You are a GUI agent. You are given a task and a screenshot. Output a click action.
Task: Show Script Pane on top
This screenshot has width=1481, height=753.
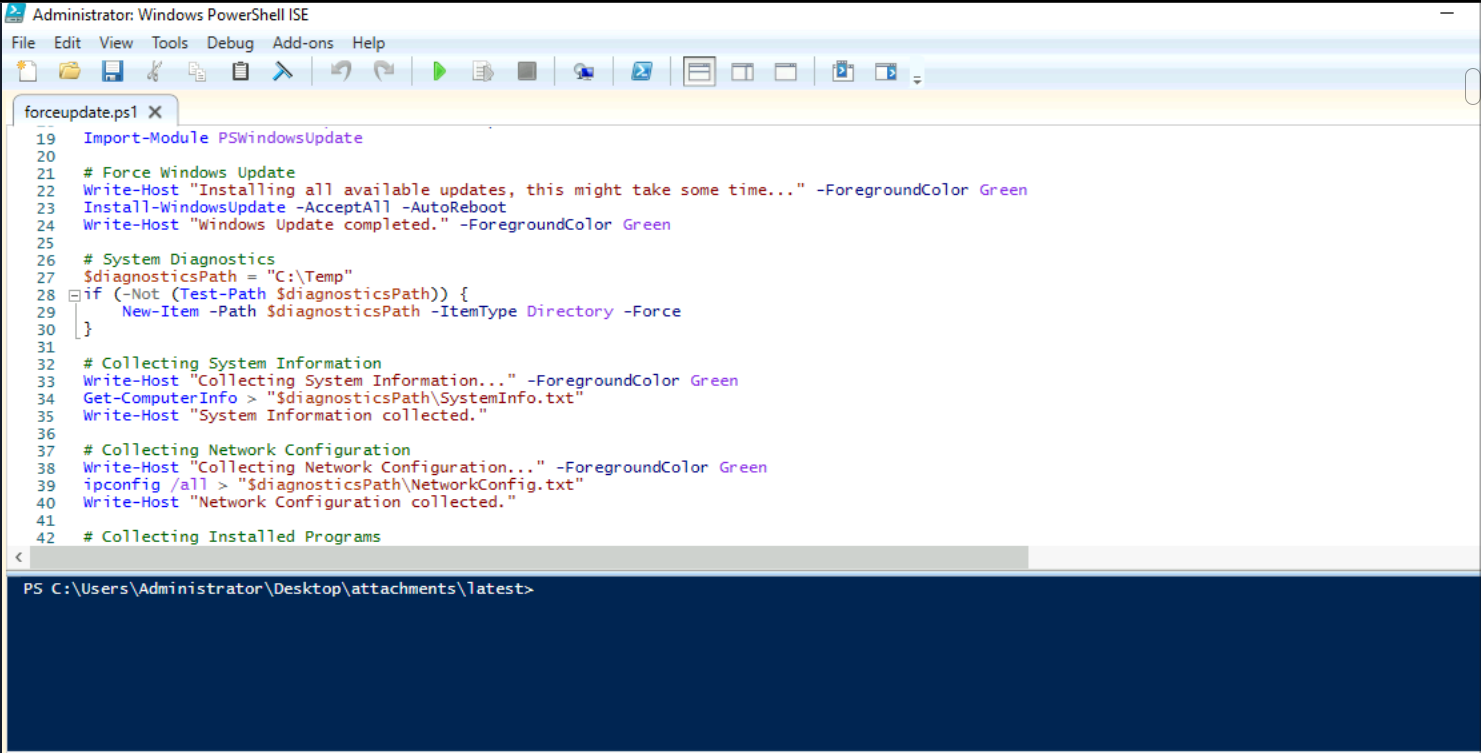[698, 71]
